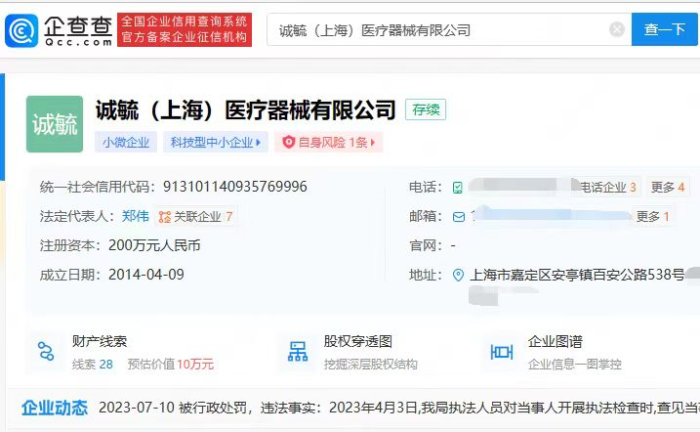The width and height of the screenshot is (700, 432).
Task: Open the green 诚毓 company logo thumbnail
Action: (x=54, y=124)
